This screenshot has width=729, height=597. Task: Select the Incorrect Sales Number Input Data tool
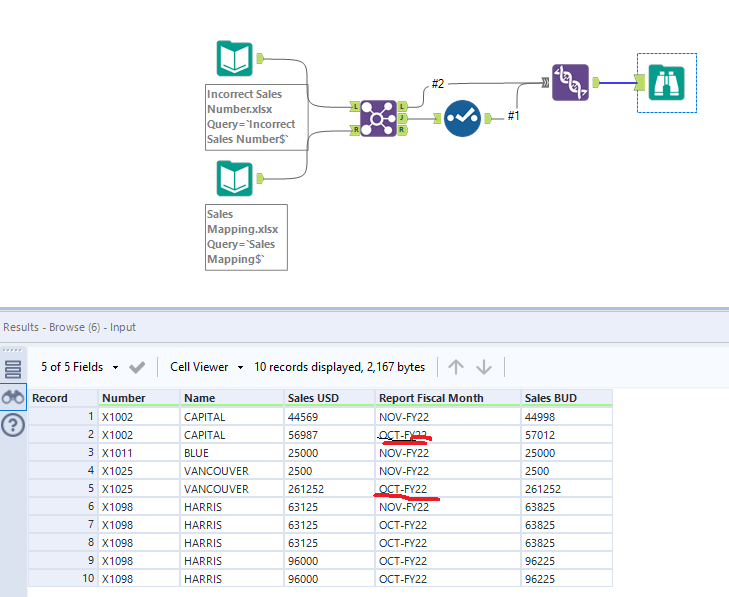[234, 59]
